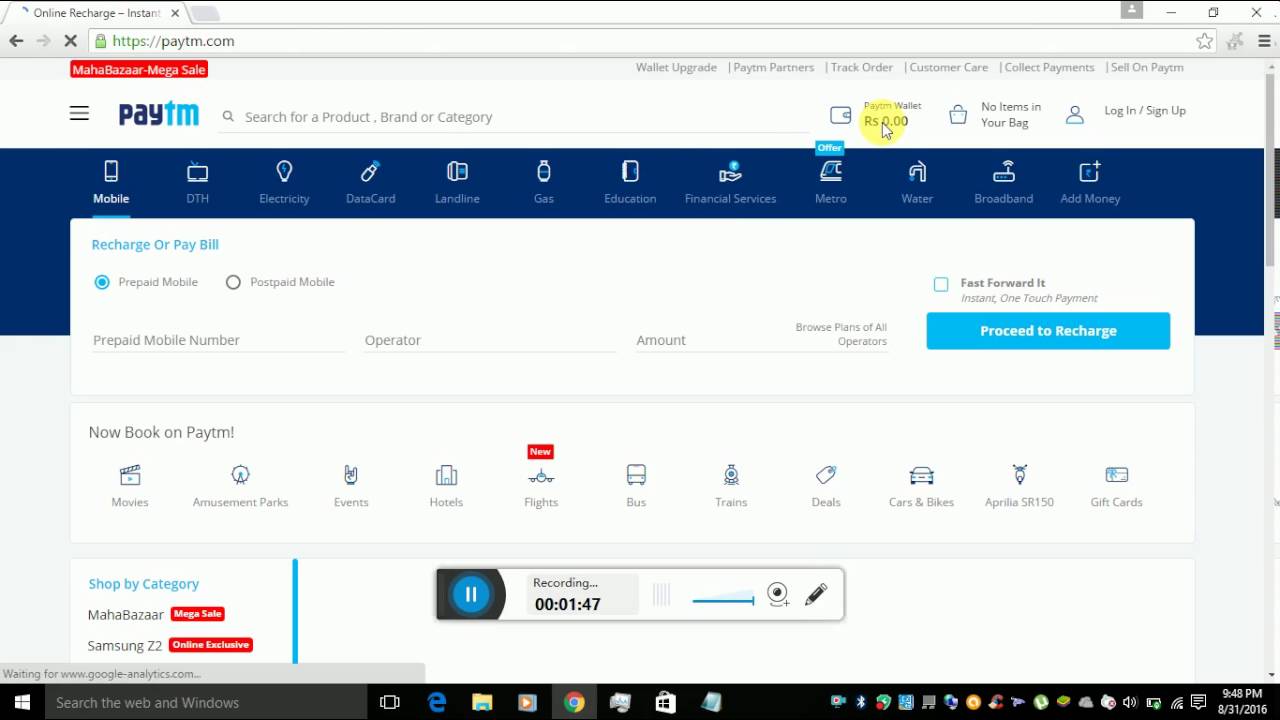Open File Explorer from the taskbar

[x=482, y=703]
